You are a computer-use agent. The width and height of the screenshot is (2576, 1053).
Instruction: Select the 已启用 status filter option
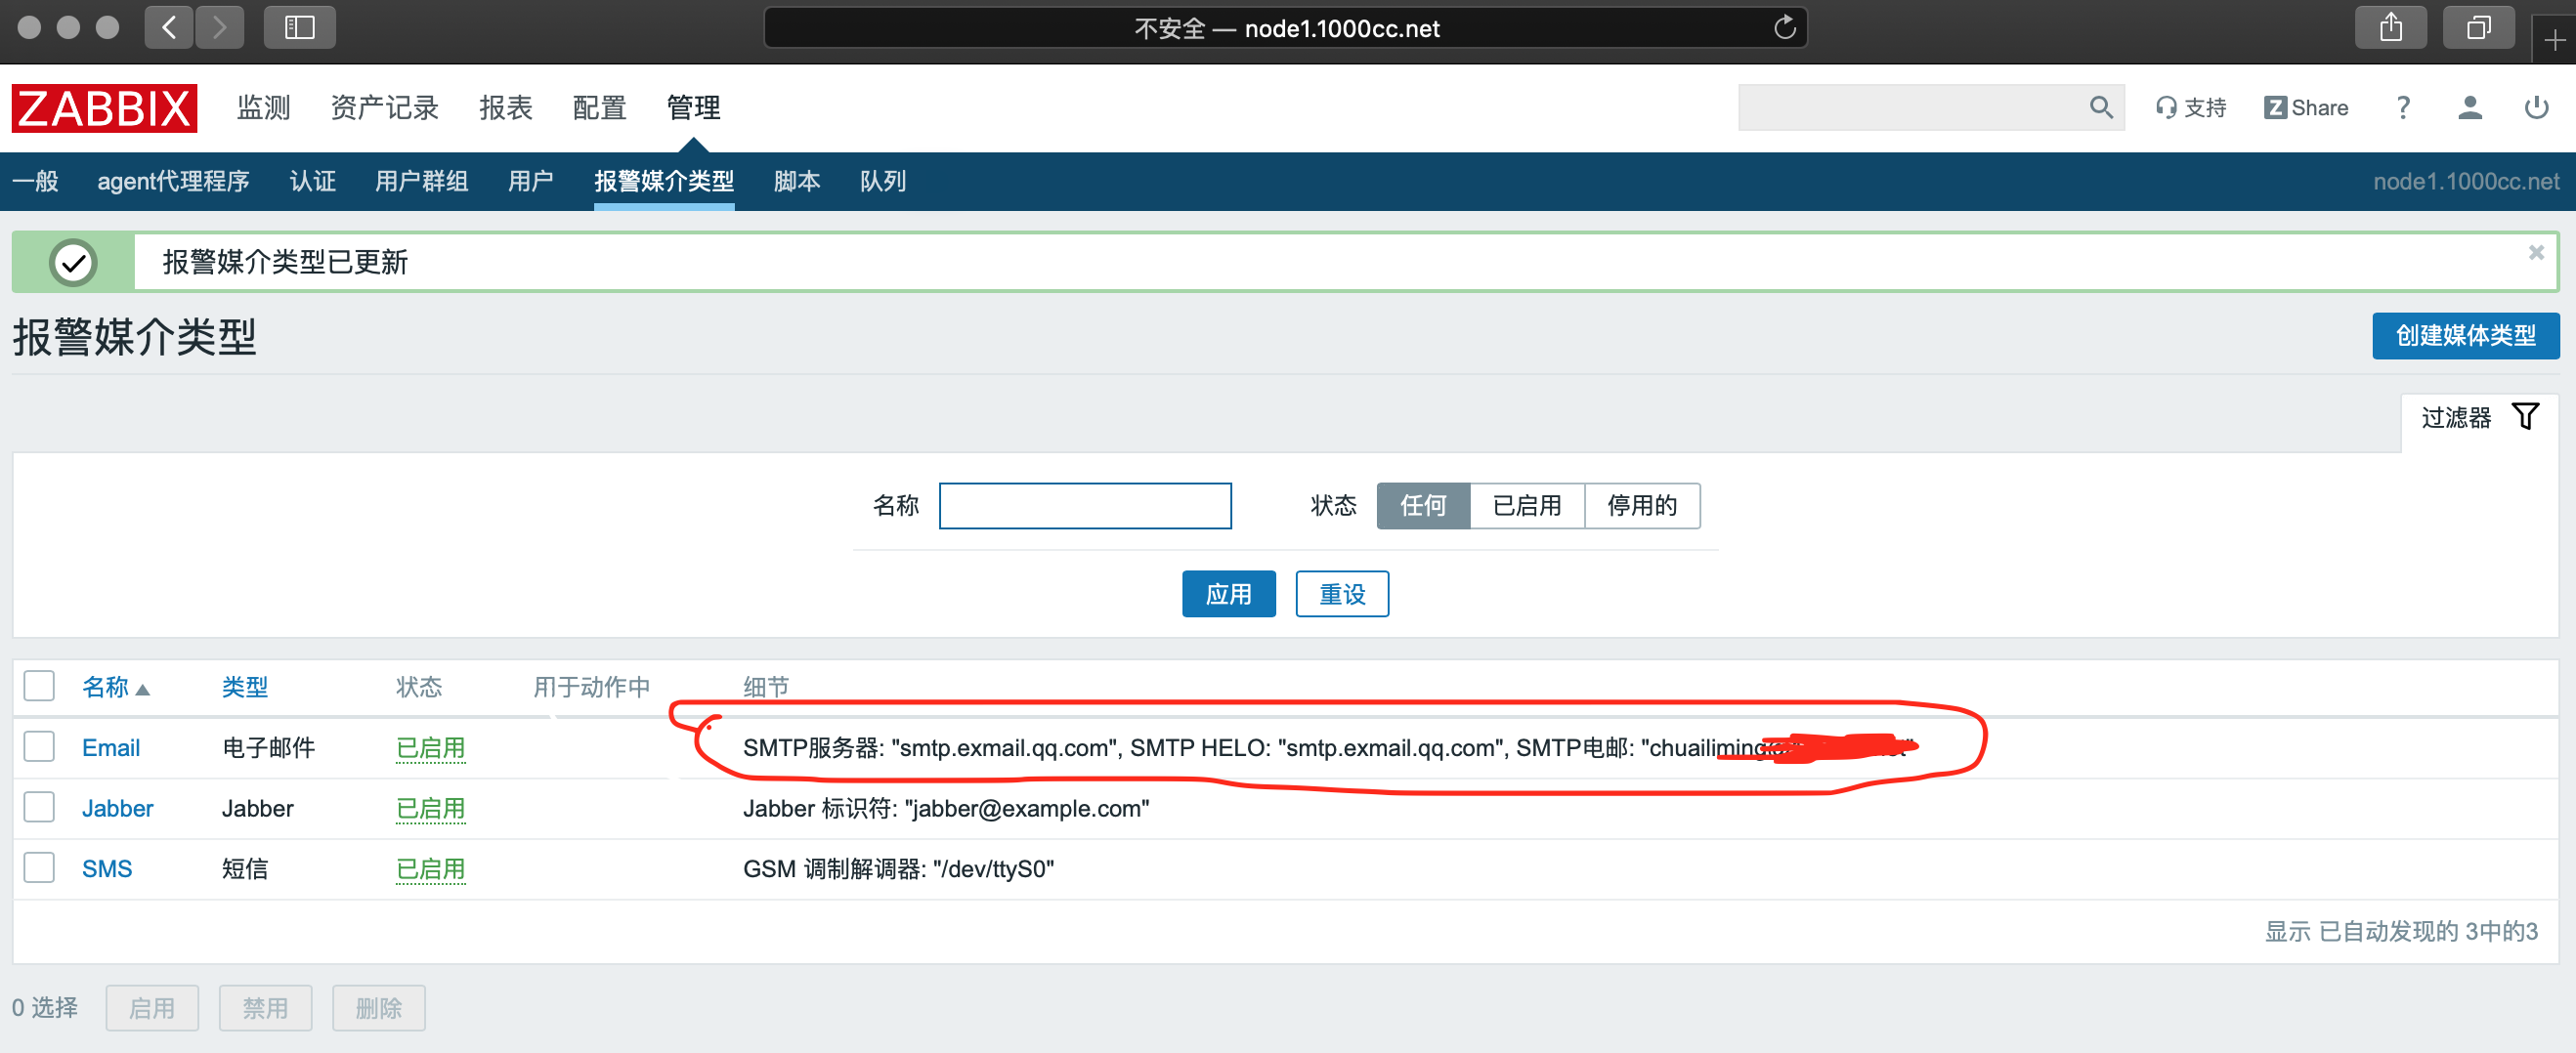(1526, 506)
